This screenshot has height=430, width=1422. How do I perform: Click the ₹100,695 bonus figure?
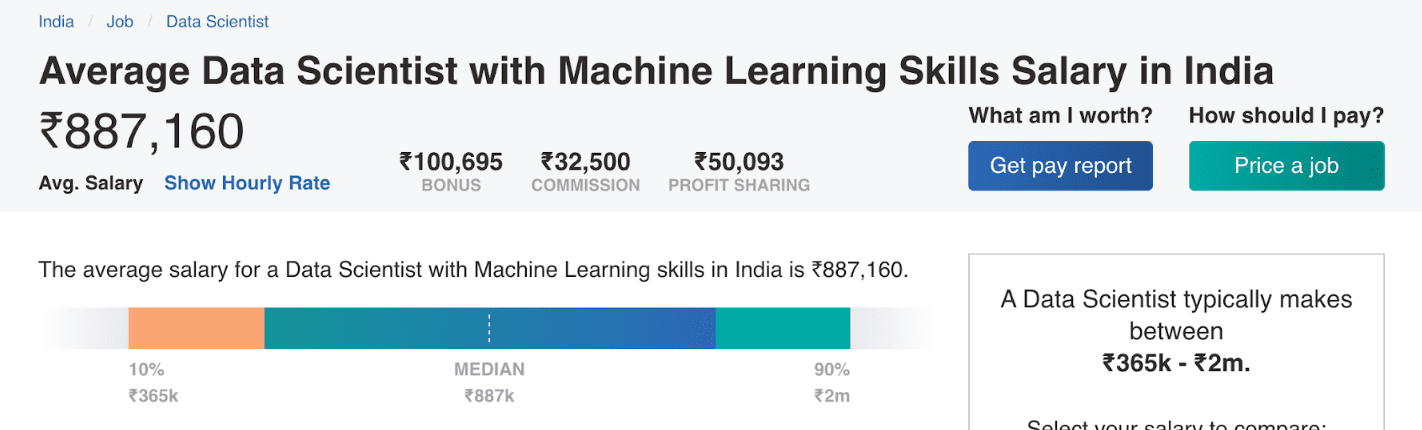[451, 162]
